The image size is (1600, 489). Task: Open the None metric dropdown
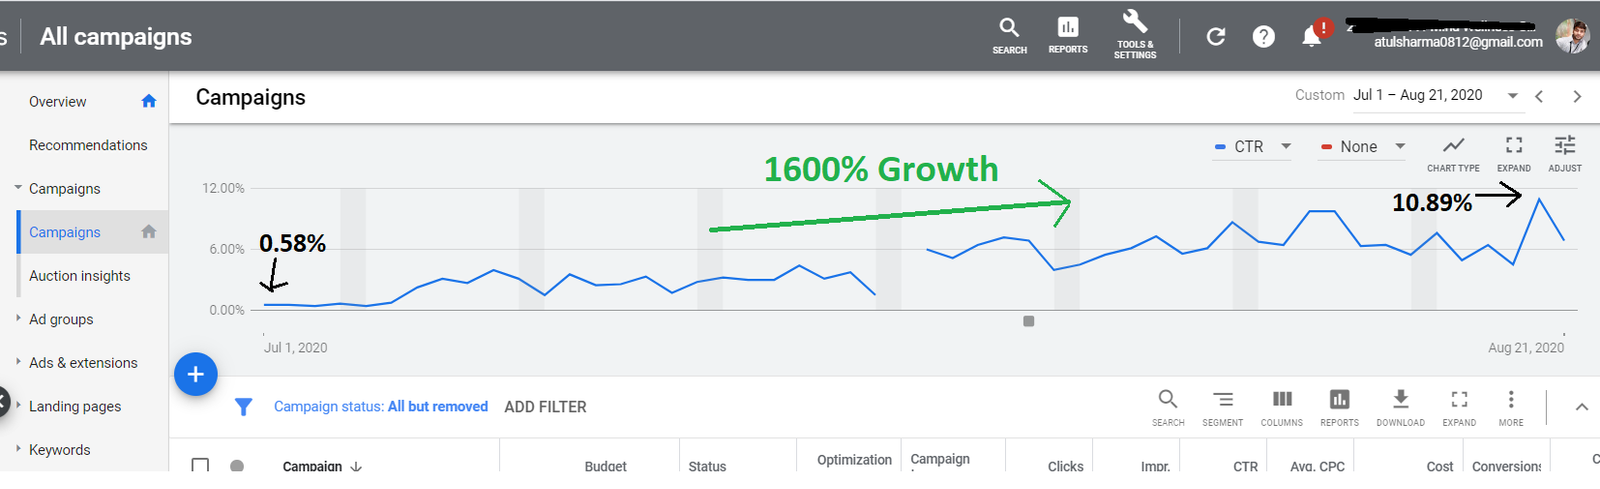point(1363,147)
